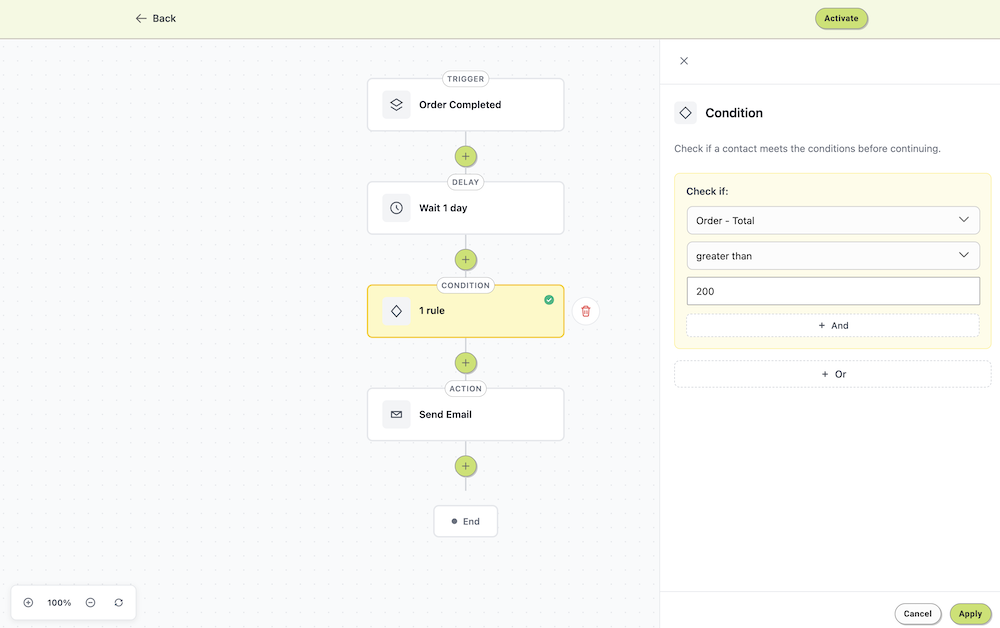Cancel the condition changes
This screenshot has width=1000, height=628.
[918, 614]
